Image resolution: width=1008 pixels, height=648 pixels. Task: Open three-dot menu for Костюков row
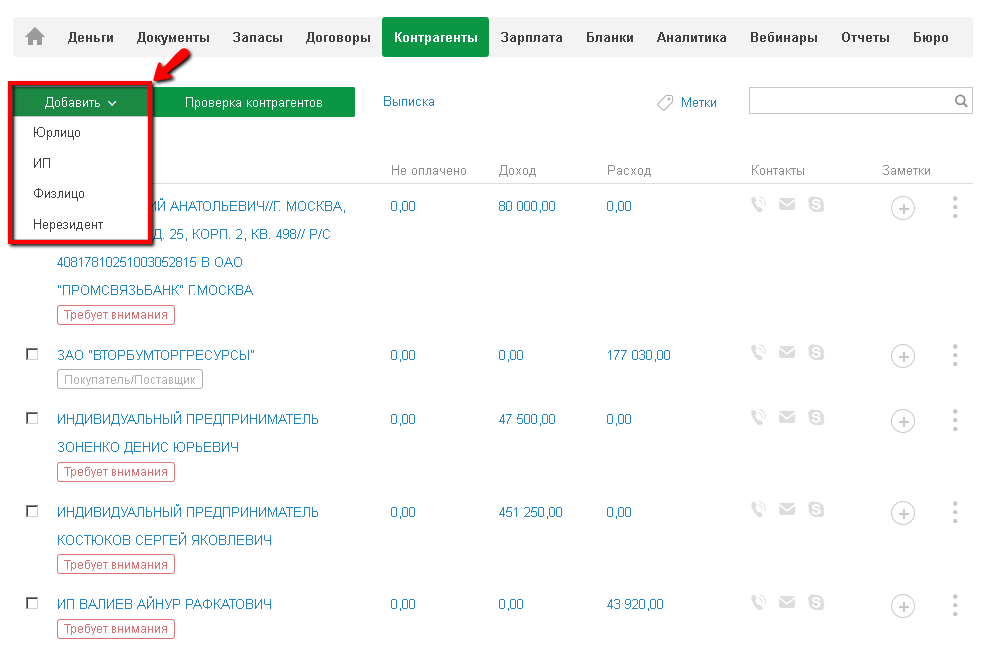click(955, 512)
